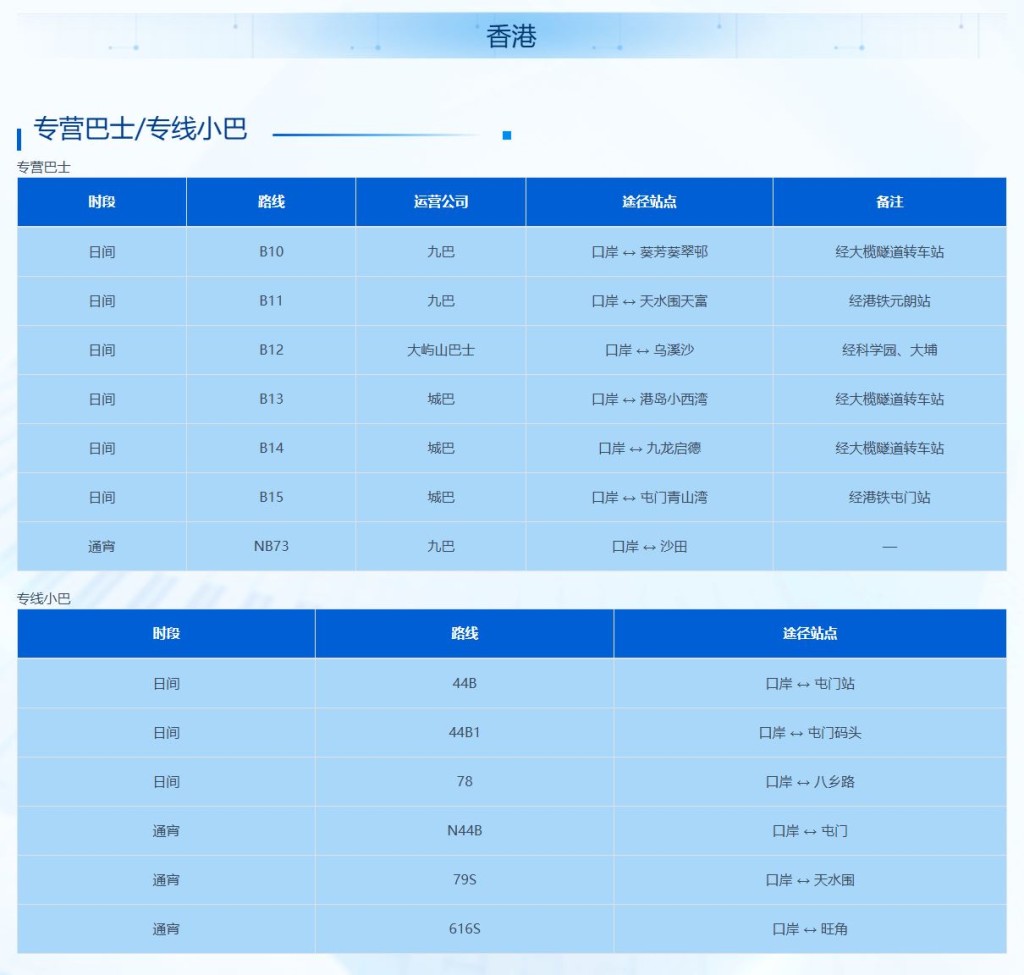The width and height of the screenshot is (1024, 975).
Task: Select route B11 cell
Action: pyautogui.click(x=271, y=300)
